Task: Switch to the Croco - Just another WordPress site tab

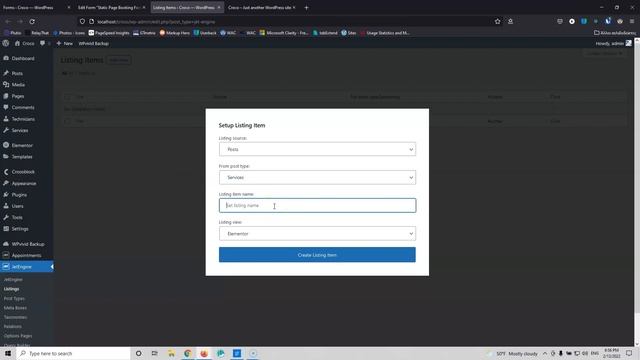Action: point(262,7)
